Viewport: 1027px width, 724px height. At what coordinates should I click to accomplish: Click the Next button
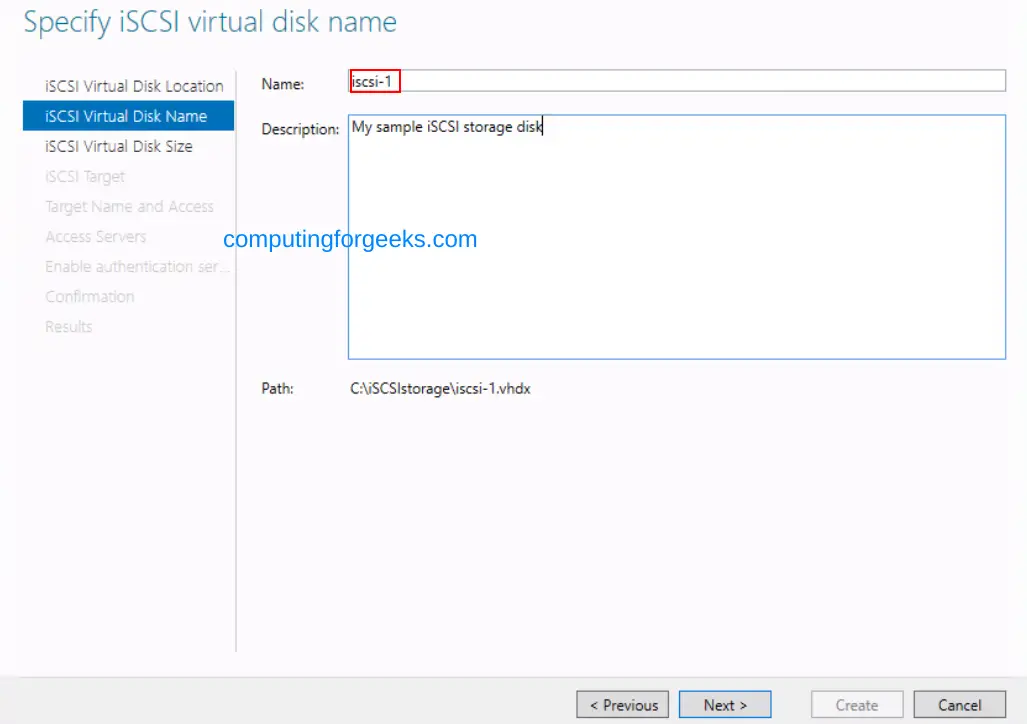(x=724, y=704)
